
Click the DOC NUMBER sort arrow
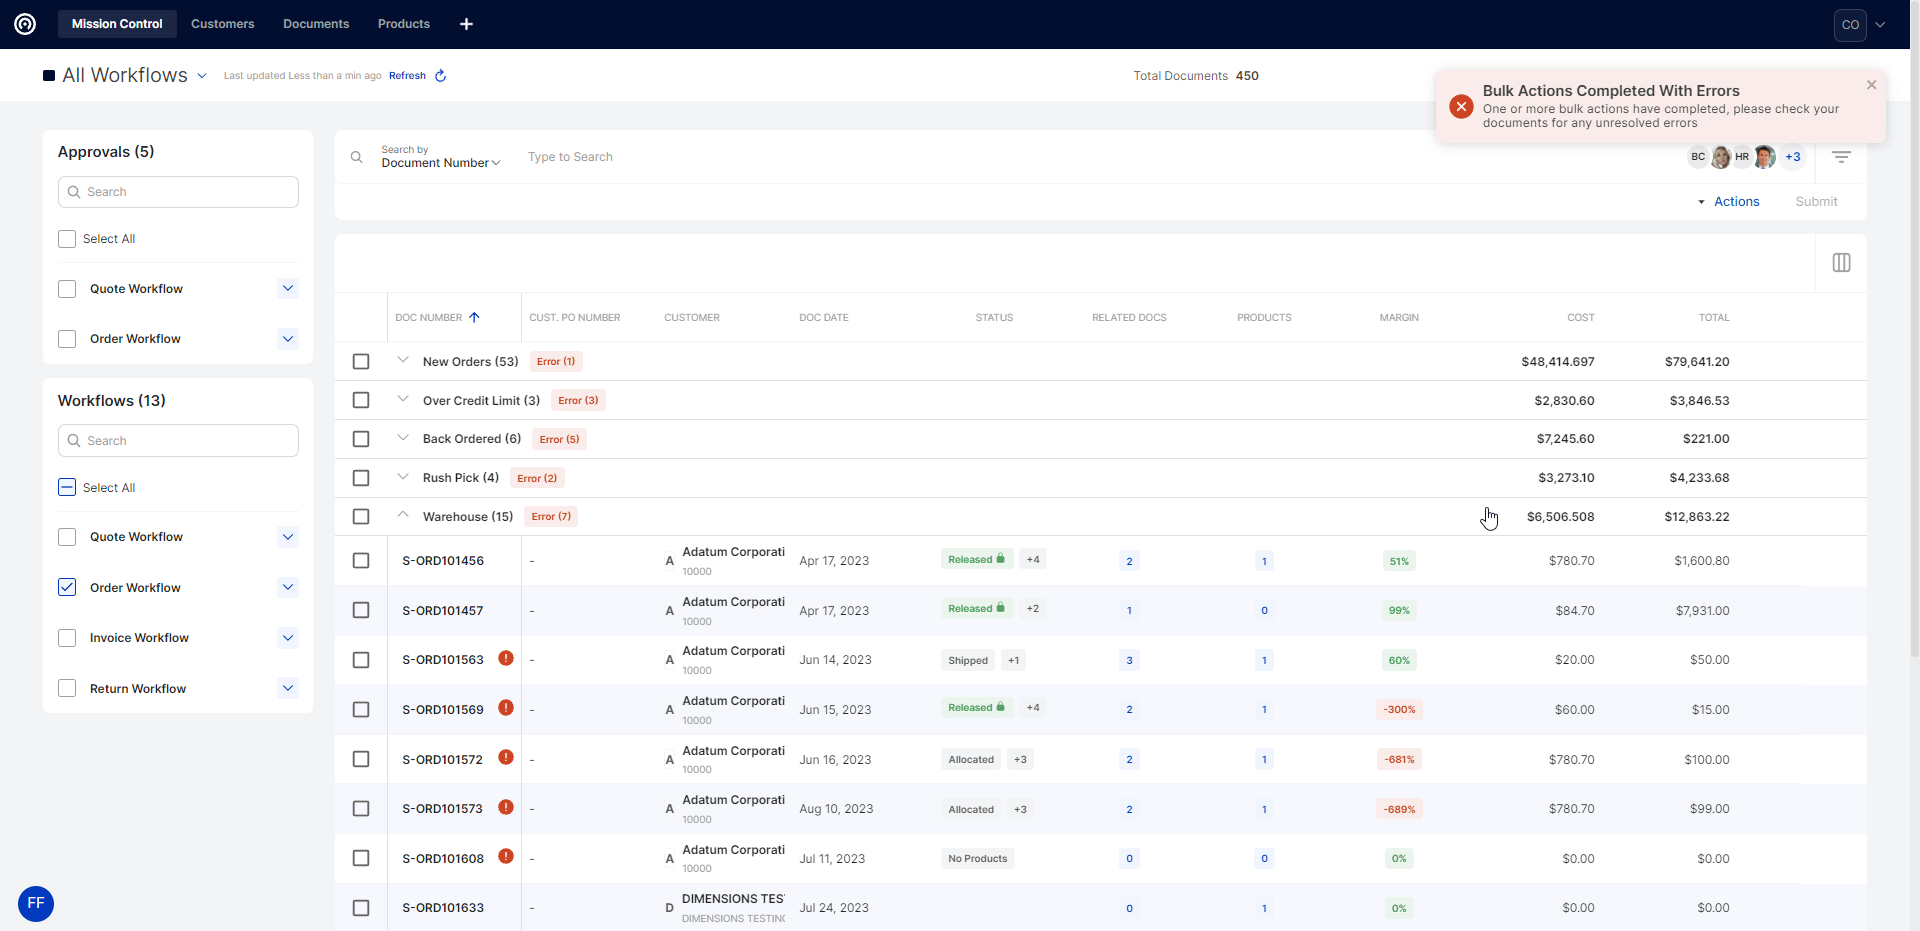point(475,318)
